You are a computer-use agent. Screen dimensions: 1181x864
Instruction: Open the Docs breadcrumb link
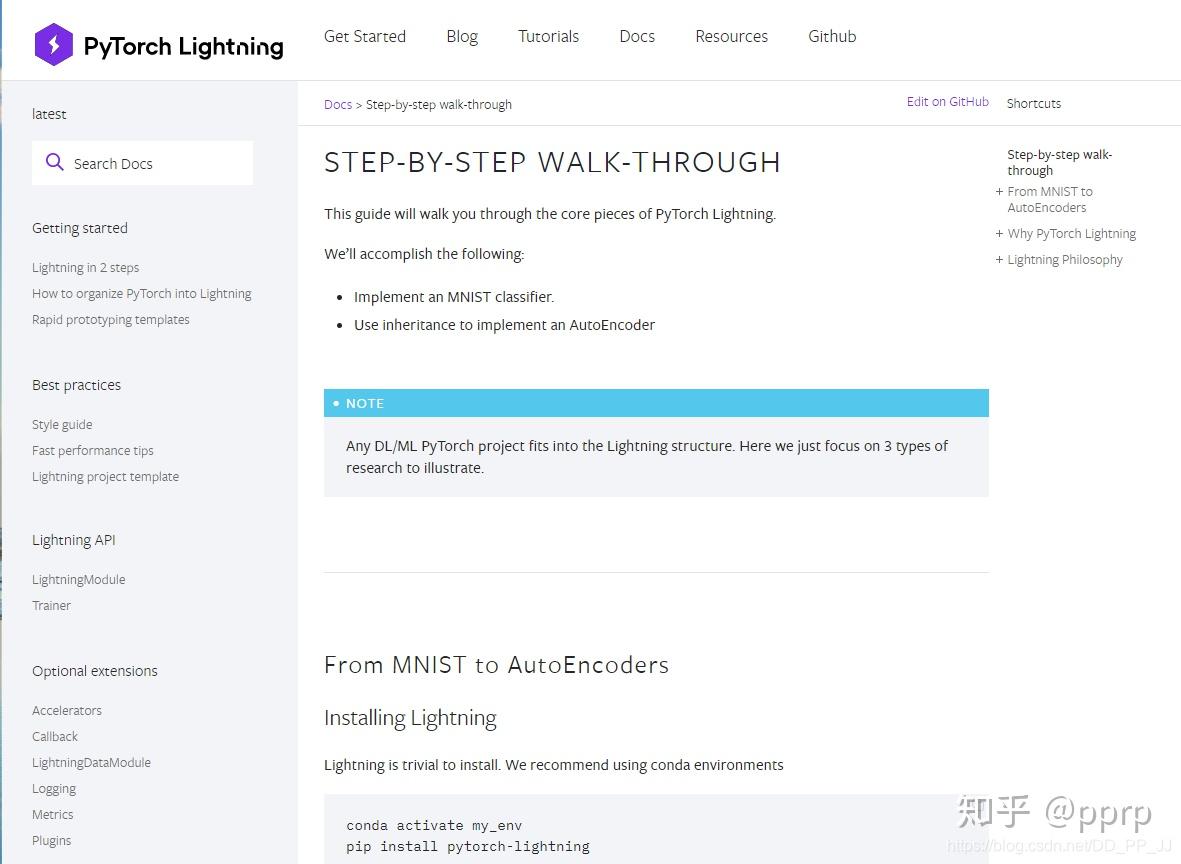pos(338,104)
